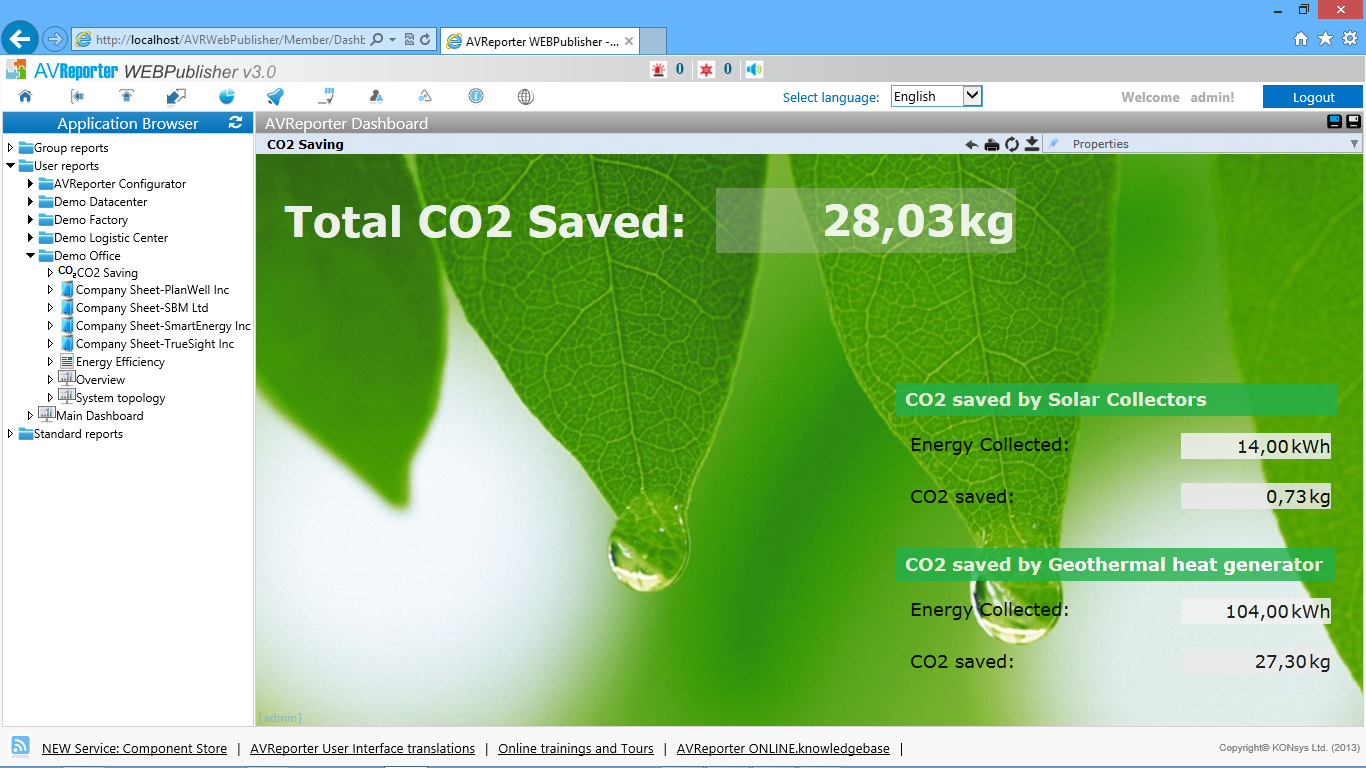Go to the Home toolbar icon
Image resolution: width=1366 pixels, height=768 pixels.
pyautogui.click(x=25, y=97)
